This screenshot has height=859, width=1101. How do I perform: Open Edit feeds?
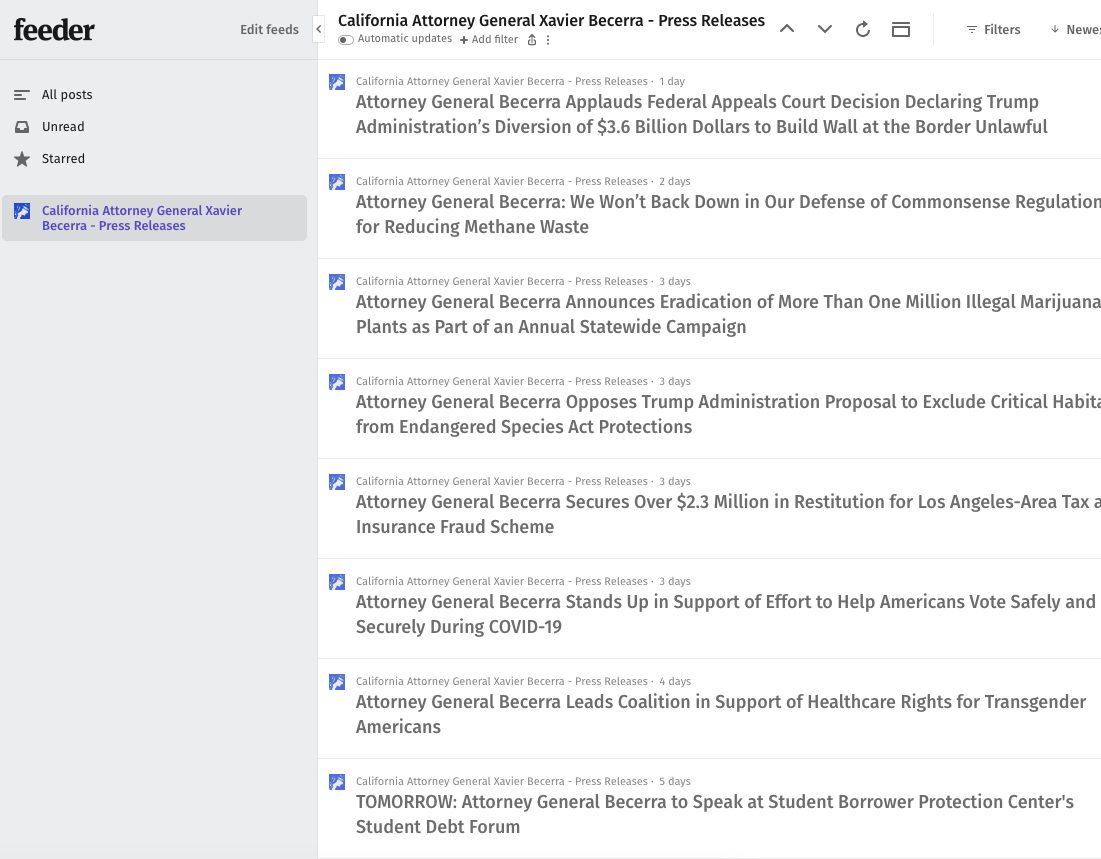click(x=269, y=29)
